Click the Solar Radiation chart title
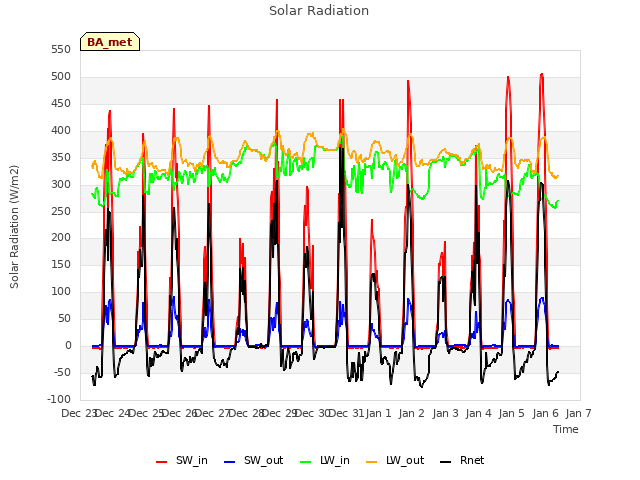Screen dimensions: 640x480 click(319, 11)
